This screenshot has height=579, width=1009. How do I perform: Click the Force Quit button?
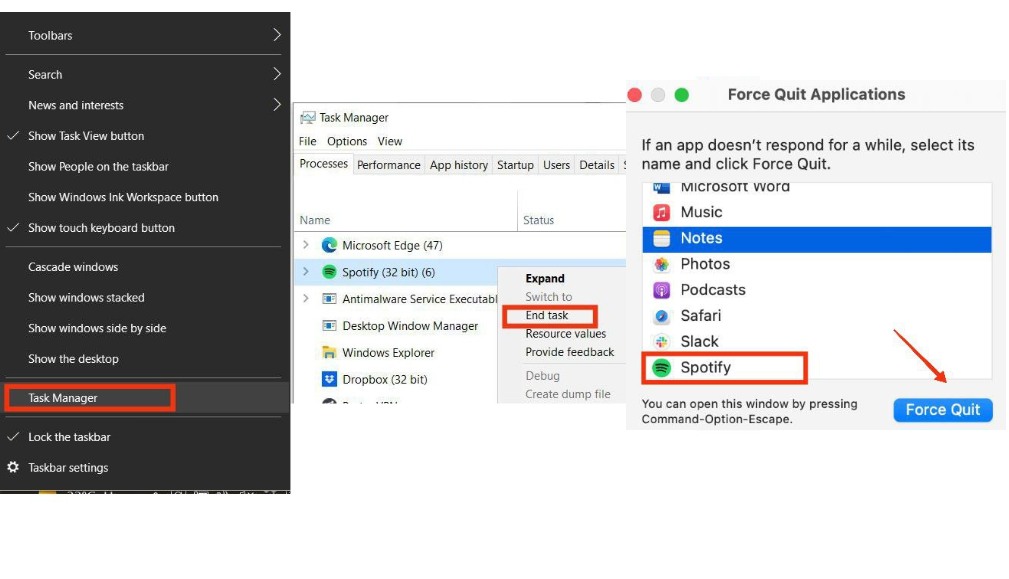click(943, 410)
